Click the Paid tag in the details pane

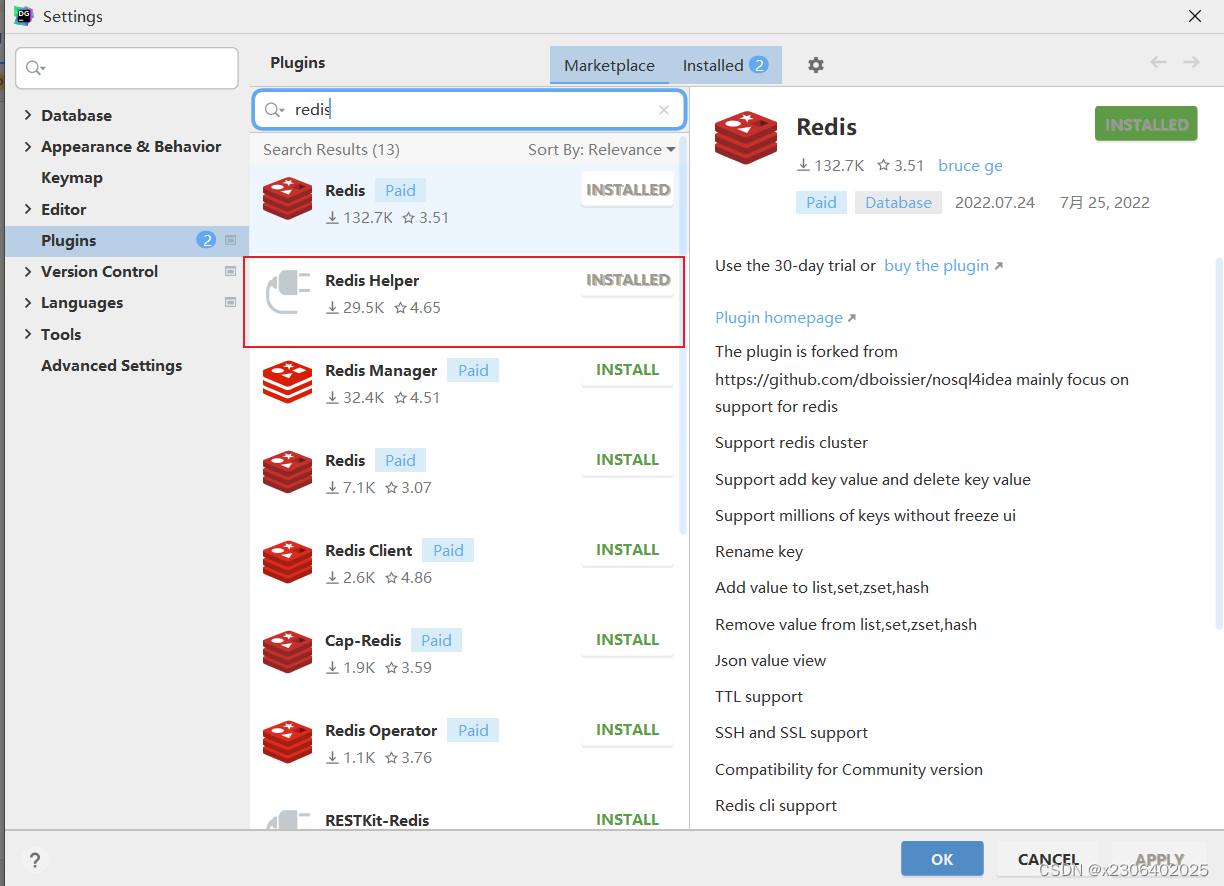click(821, 202)
